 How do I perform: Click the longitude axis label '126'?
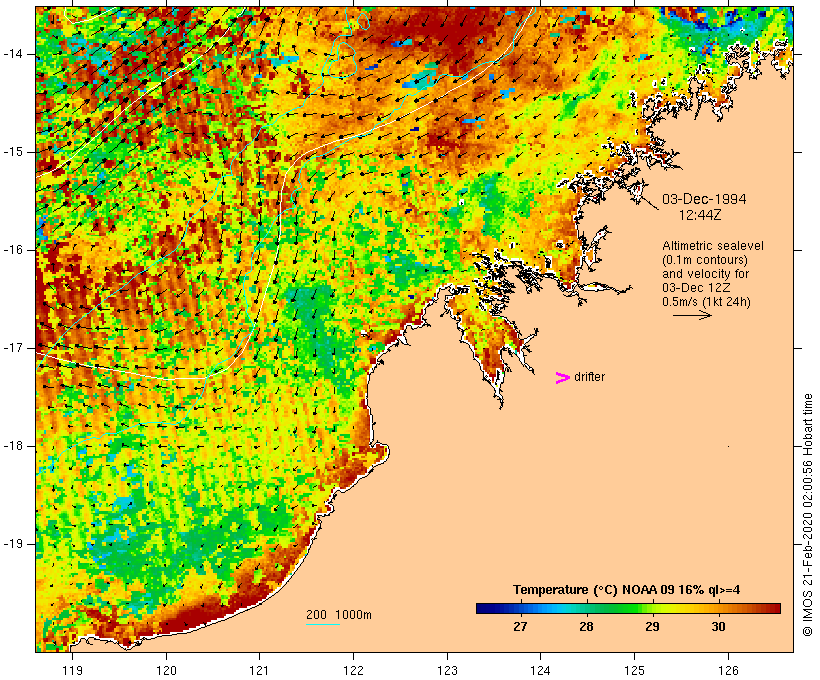[x=728, y=670]
